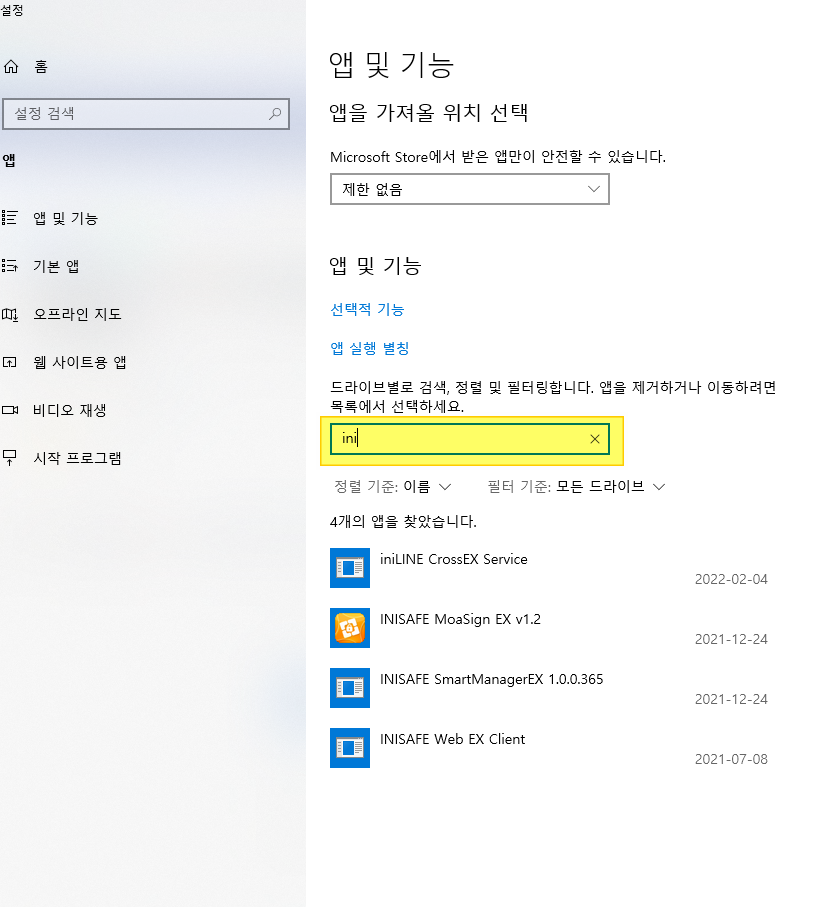Click the 2021-07-08 install date
The height and width of the screenshot is (907, 815).
pos(731,759)
